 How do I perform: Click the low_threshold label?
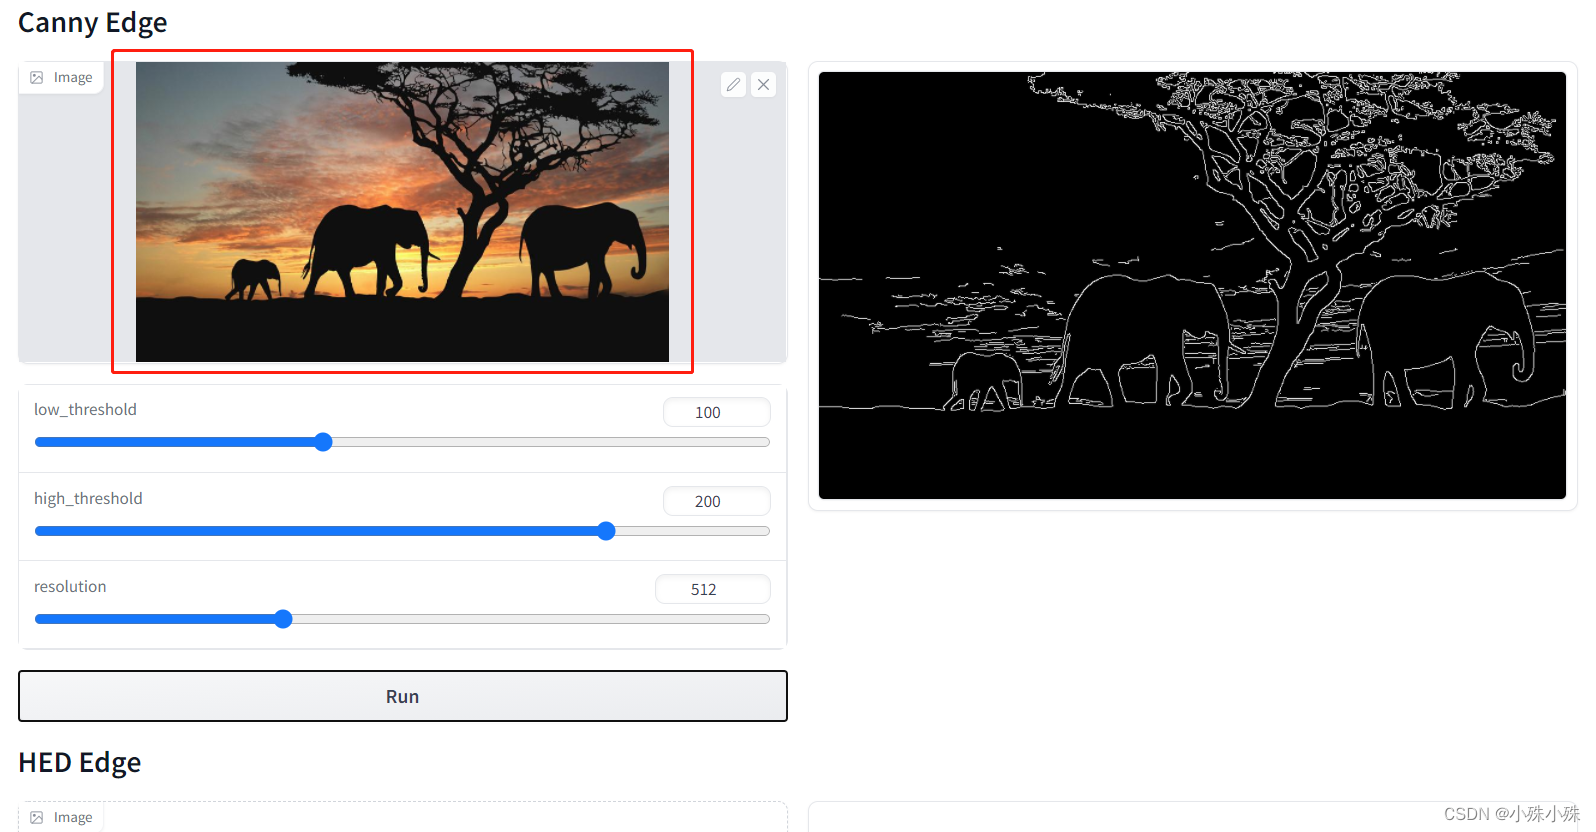85,409
